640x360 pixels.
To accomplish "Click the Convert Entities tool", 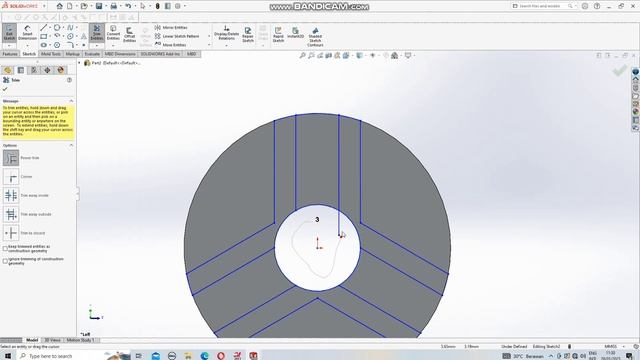I will point(113,33).
